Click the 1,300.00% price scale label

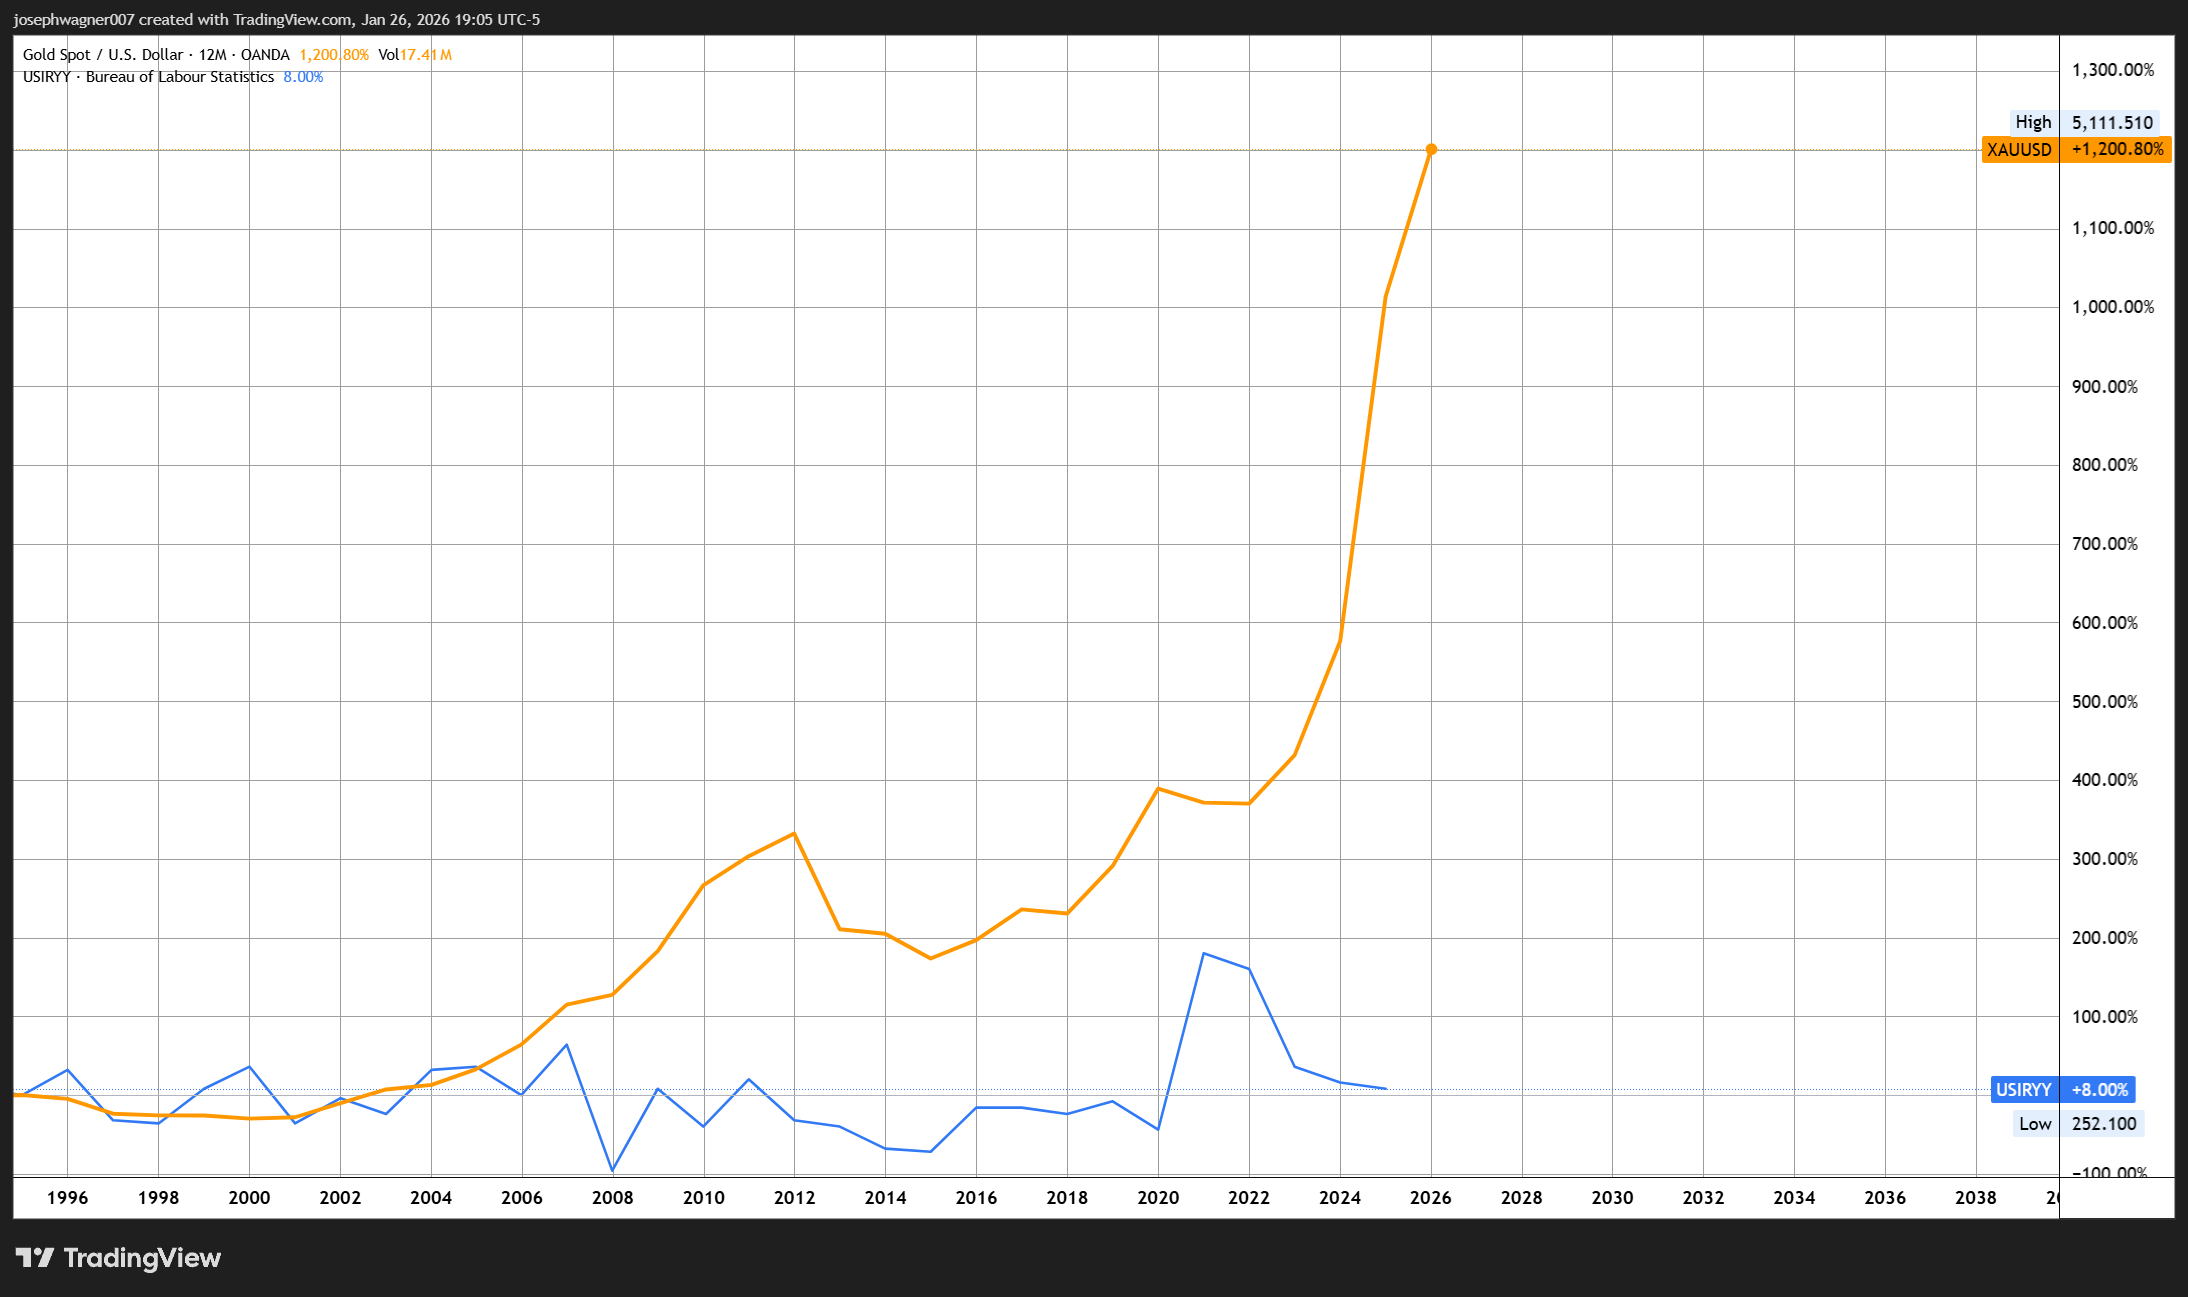(x=2112, y=70)
